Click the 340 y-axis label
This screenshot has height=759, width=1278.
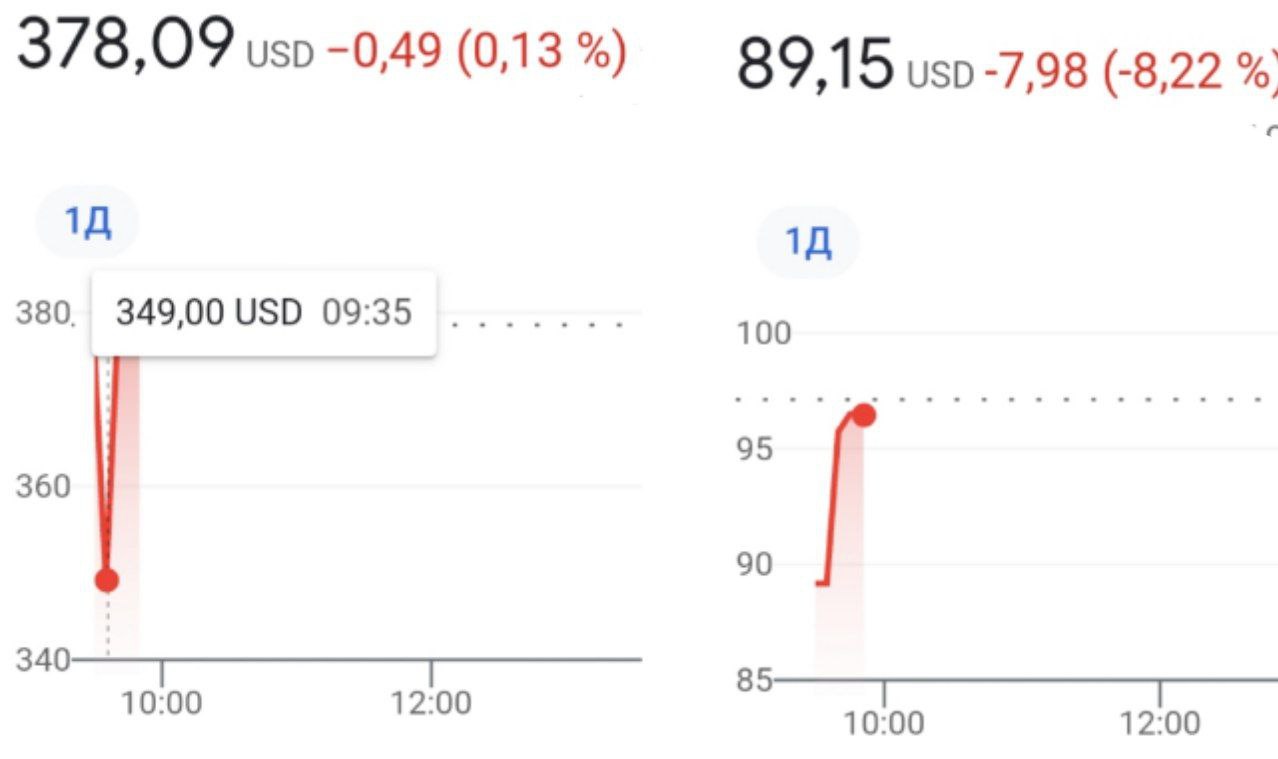click(43, 661)
